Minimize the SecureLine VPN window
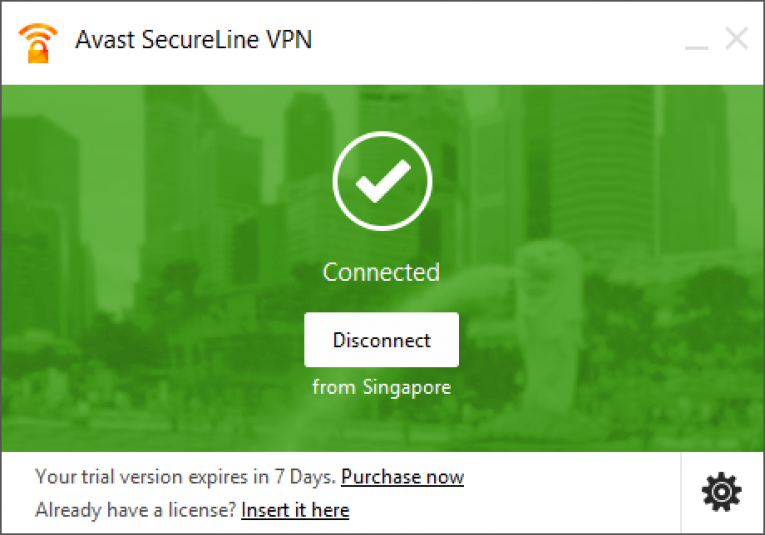Screen dimensions: 765x535 pyautogui.click(x=697, y=42)
